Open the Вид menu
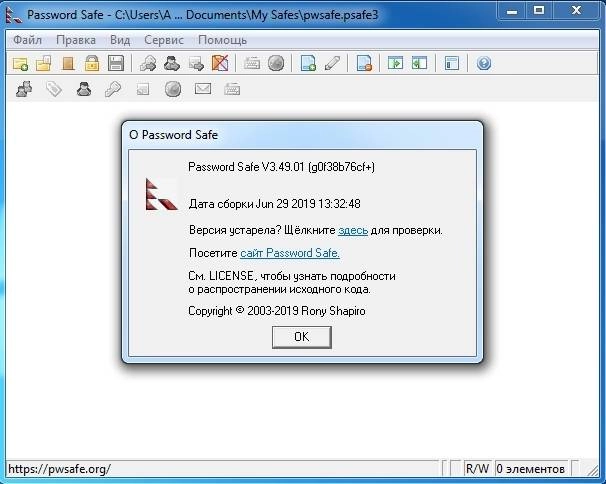Viewport: 606px width, 484px height. coord(120,40)
